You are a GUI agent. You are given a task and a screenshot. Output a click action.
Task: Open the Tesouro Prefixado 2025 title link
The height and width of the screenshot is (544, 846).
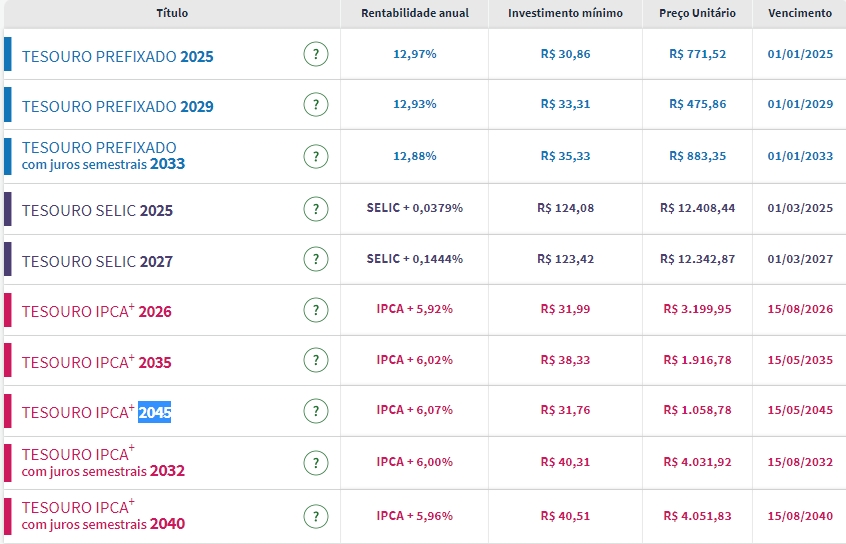(117, 57)
